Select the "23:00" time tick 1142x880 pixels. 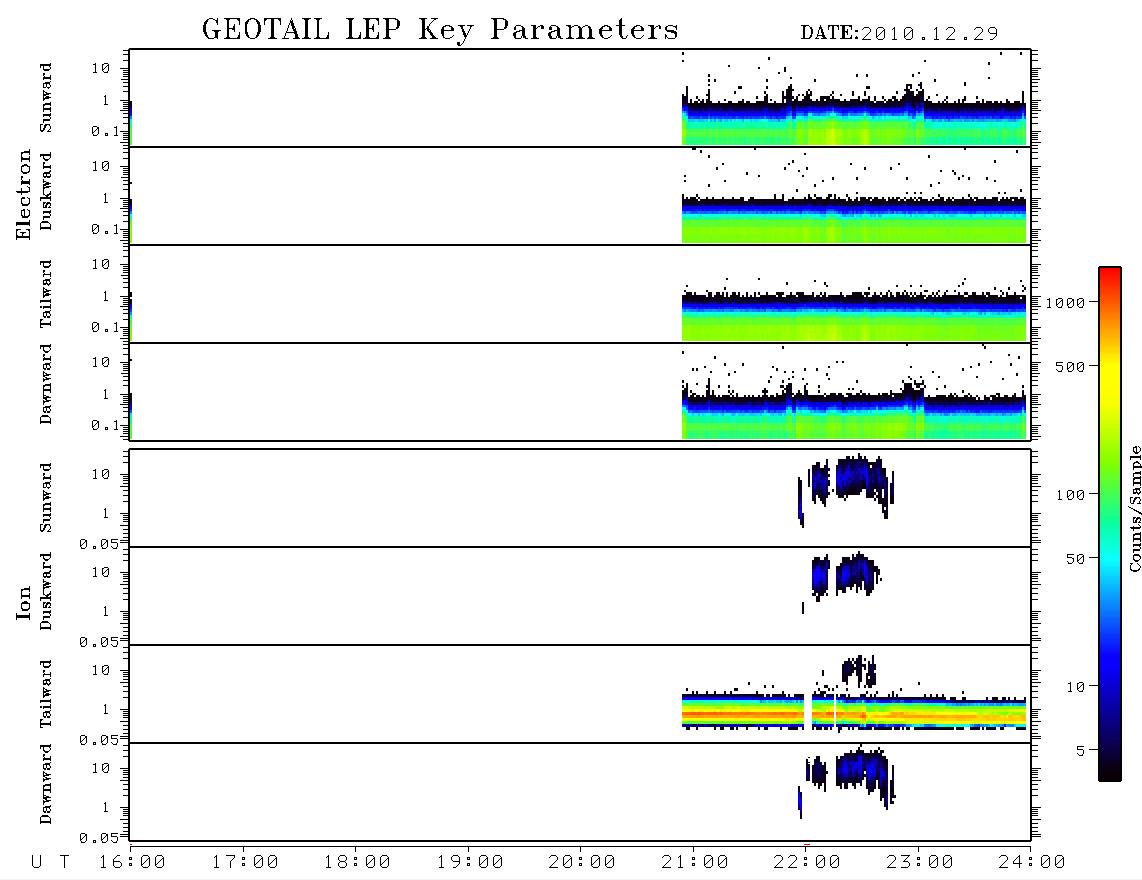coord(919,862)
